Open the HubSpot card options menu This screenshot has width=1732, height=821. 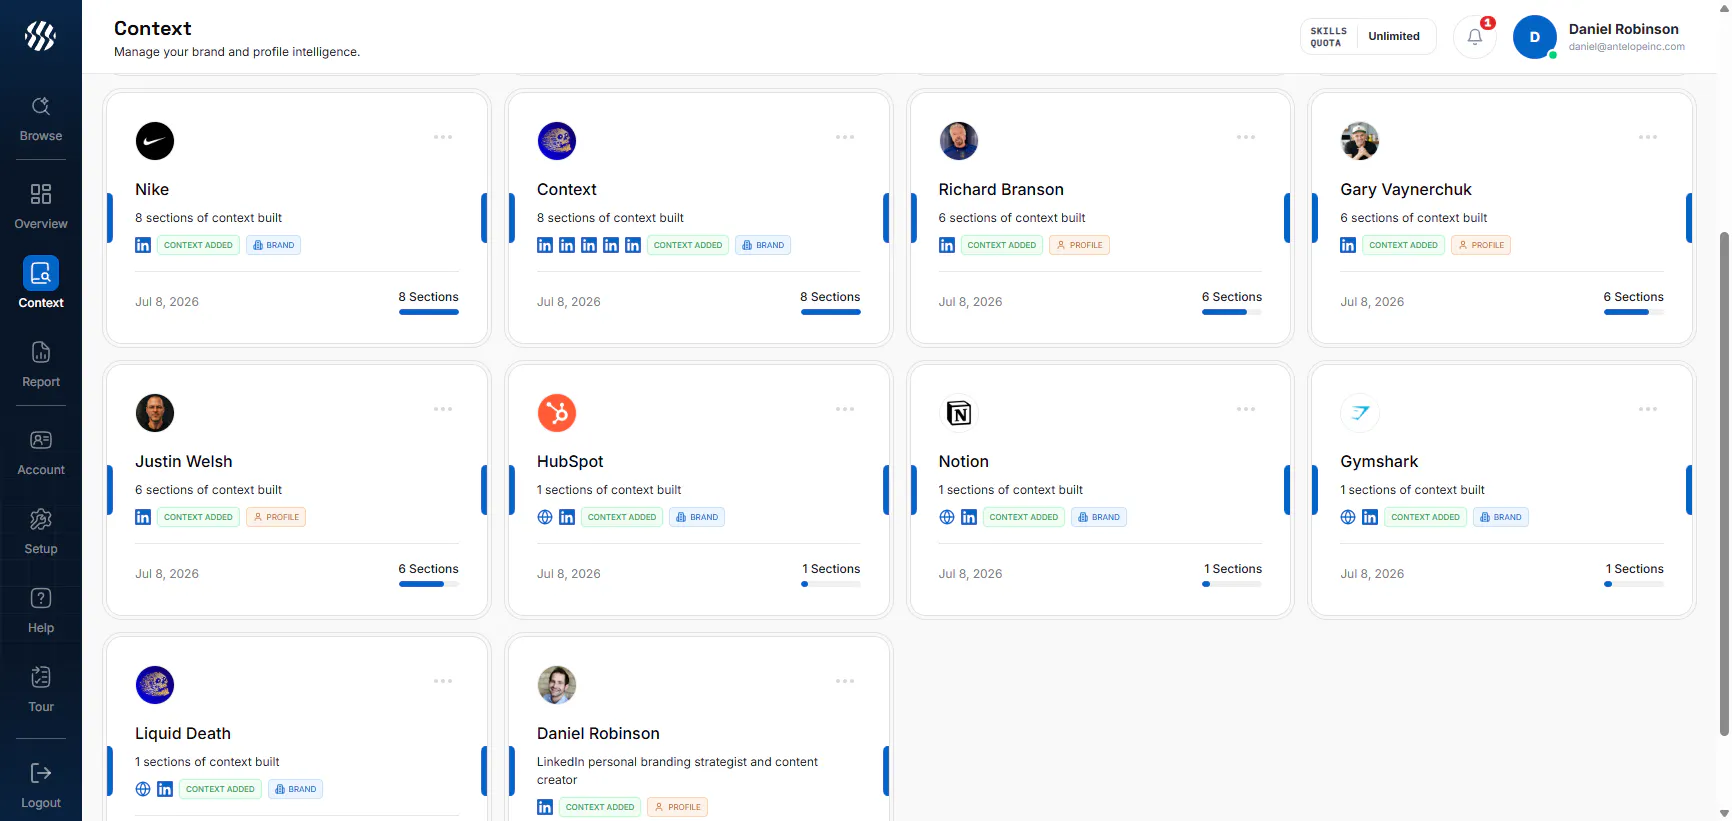[845, 409]
